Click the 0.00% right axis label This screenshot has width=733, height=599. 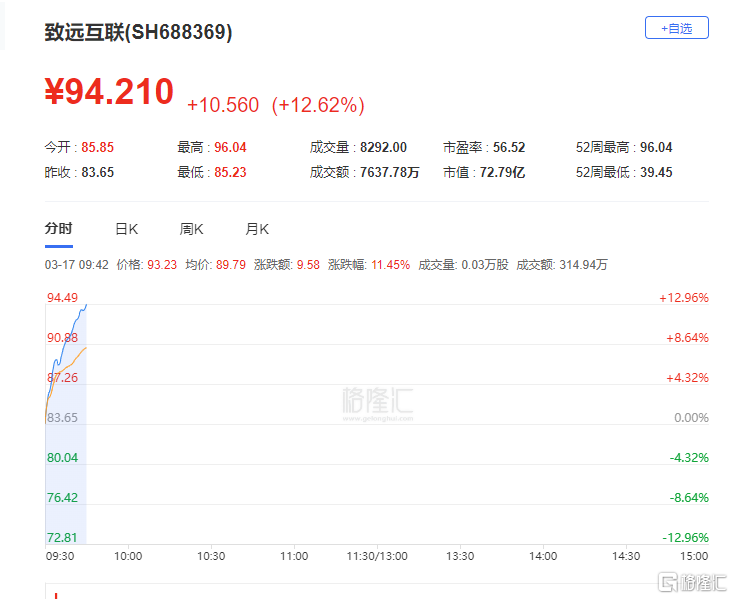(x=691, y=418)
